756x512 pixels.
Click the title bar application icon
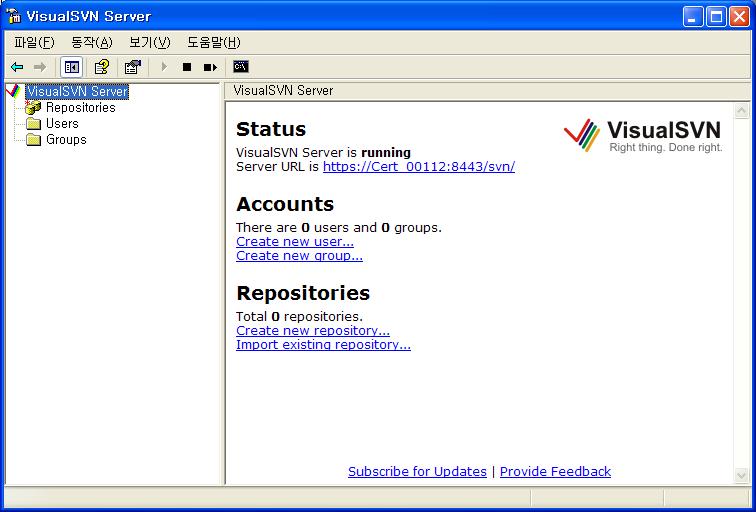(x=14, y=16)
